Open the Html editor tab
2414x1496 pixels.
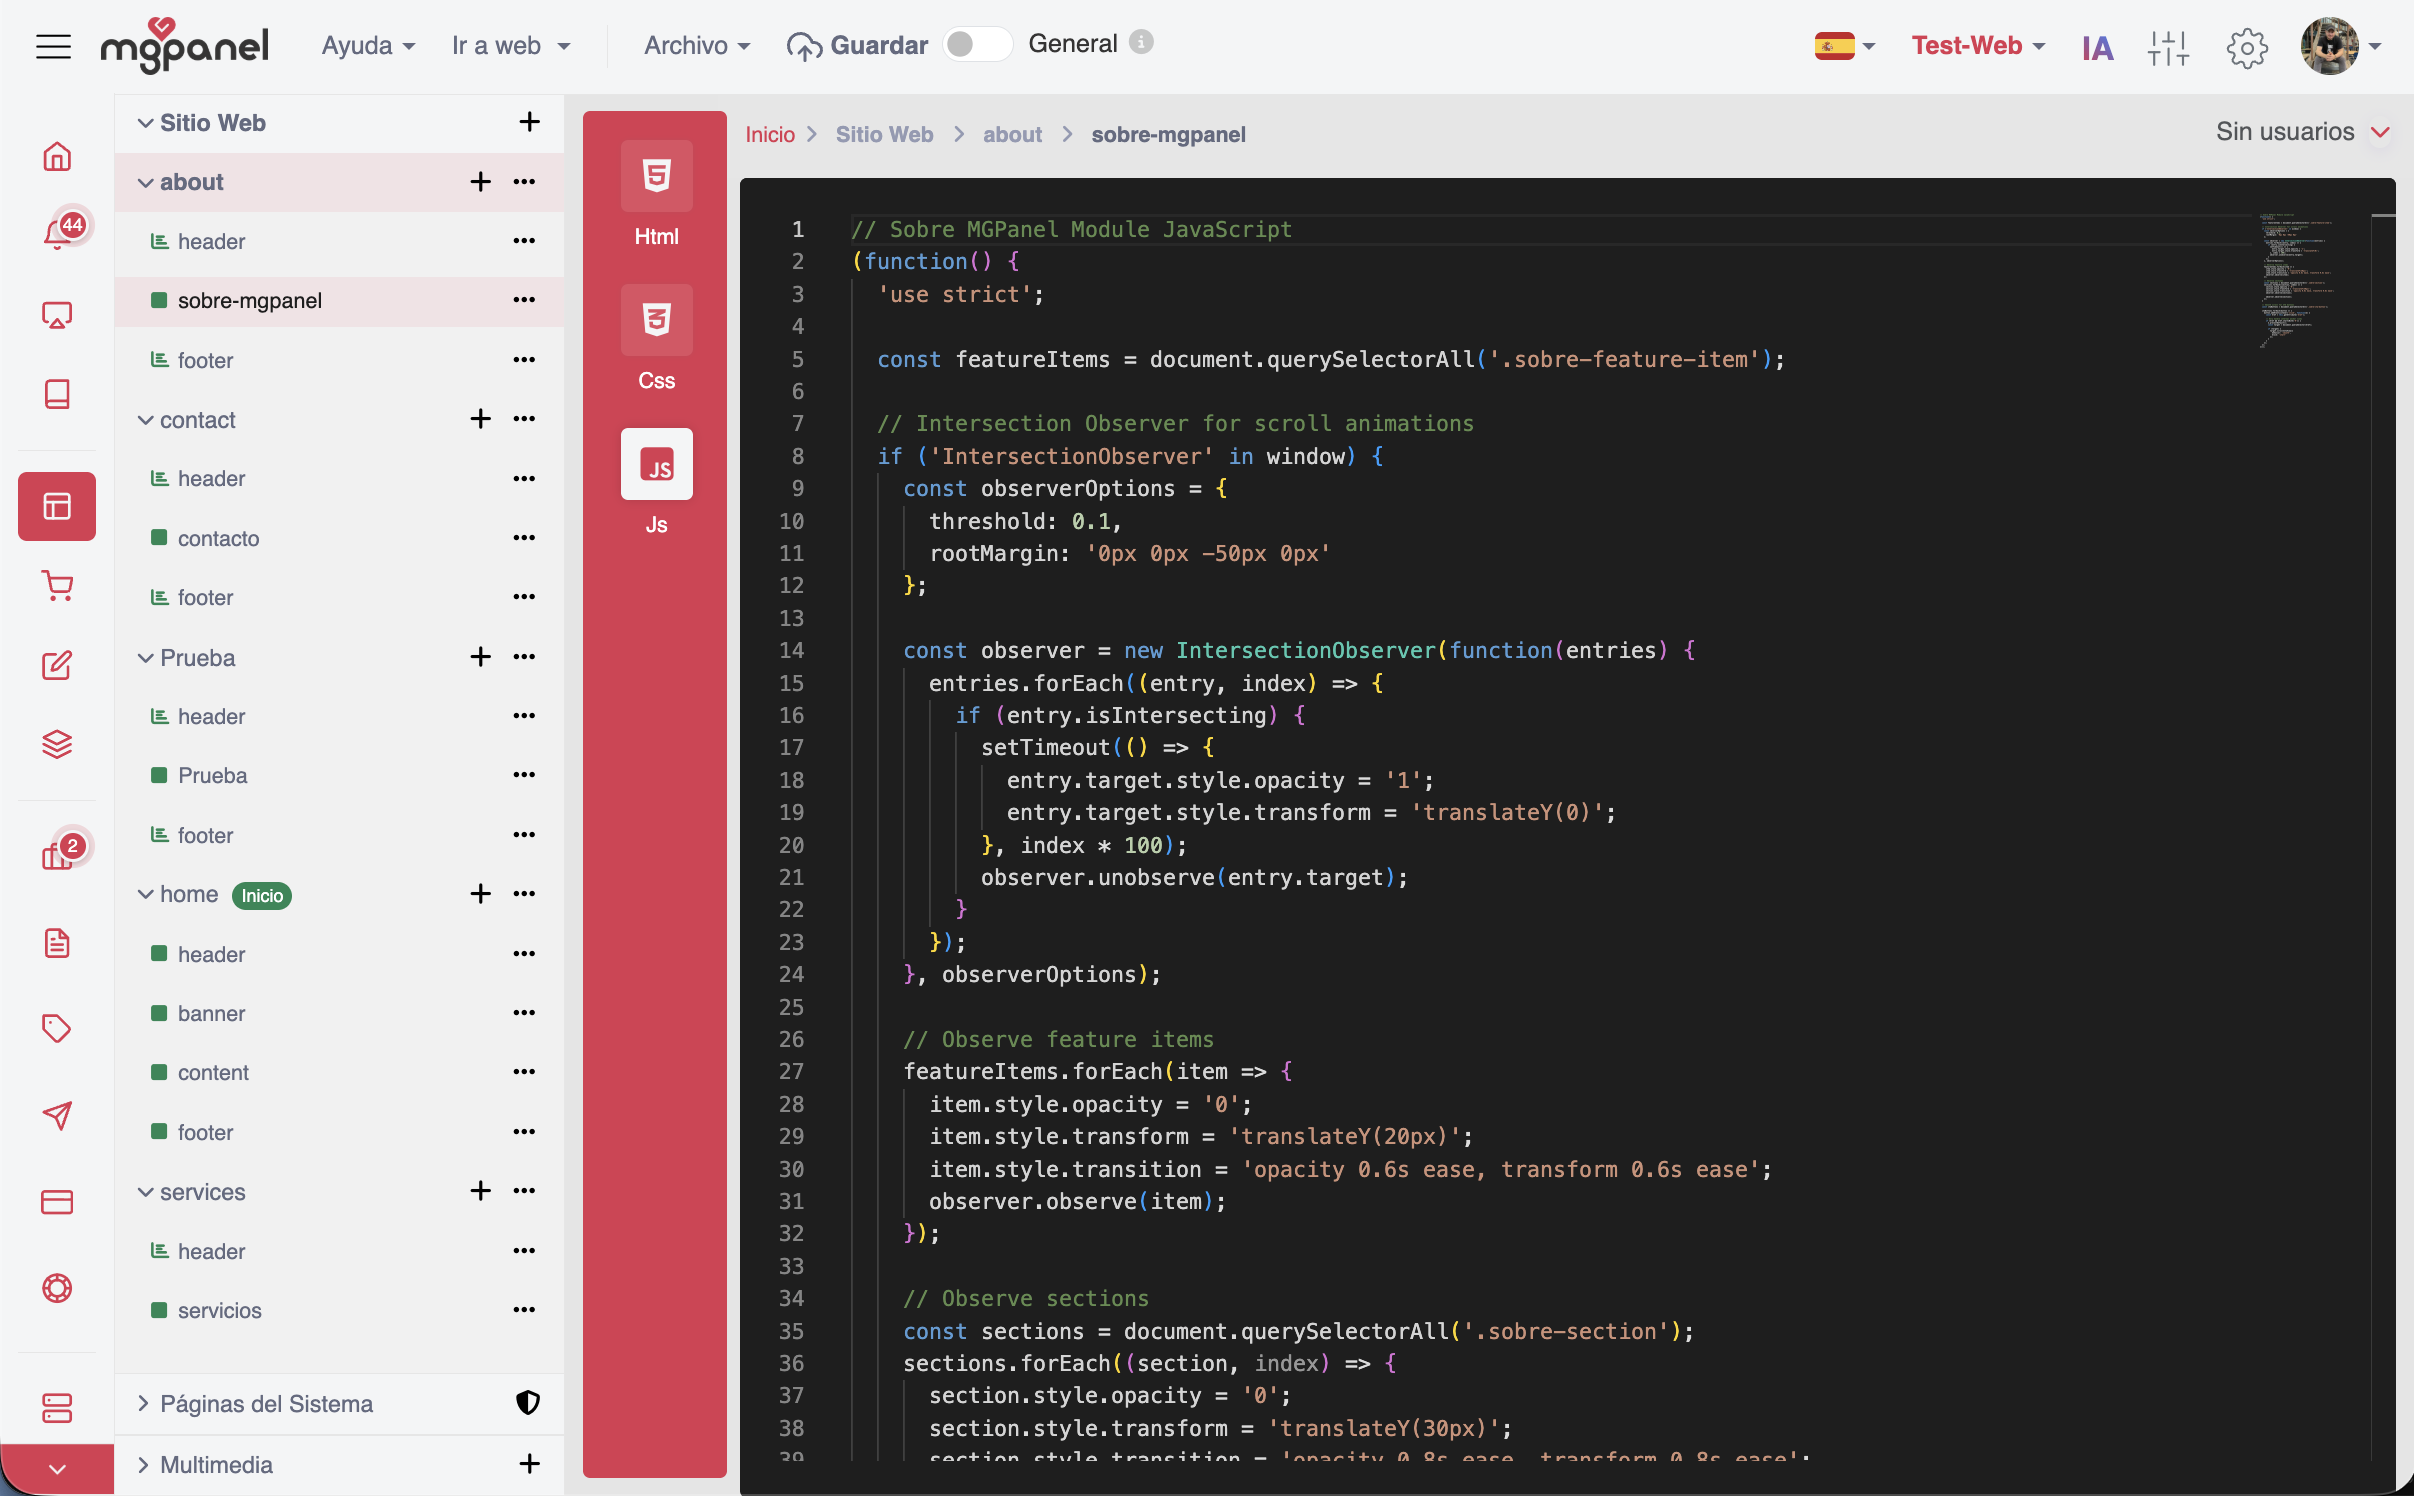coord(656,177)
